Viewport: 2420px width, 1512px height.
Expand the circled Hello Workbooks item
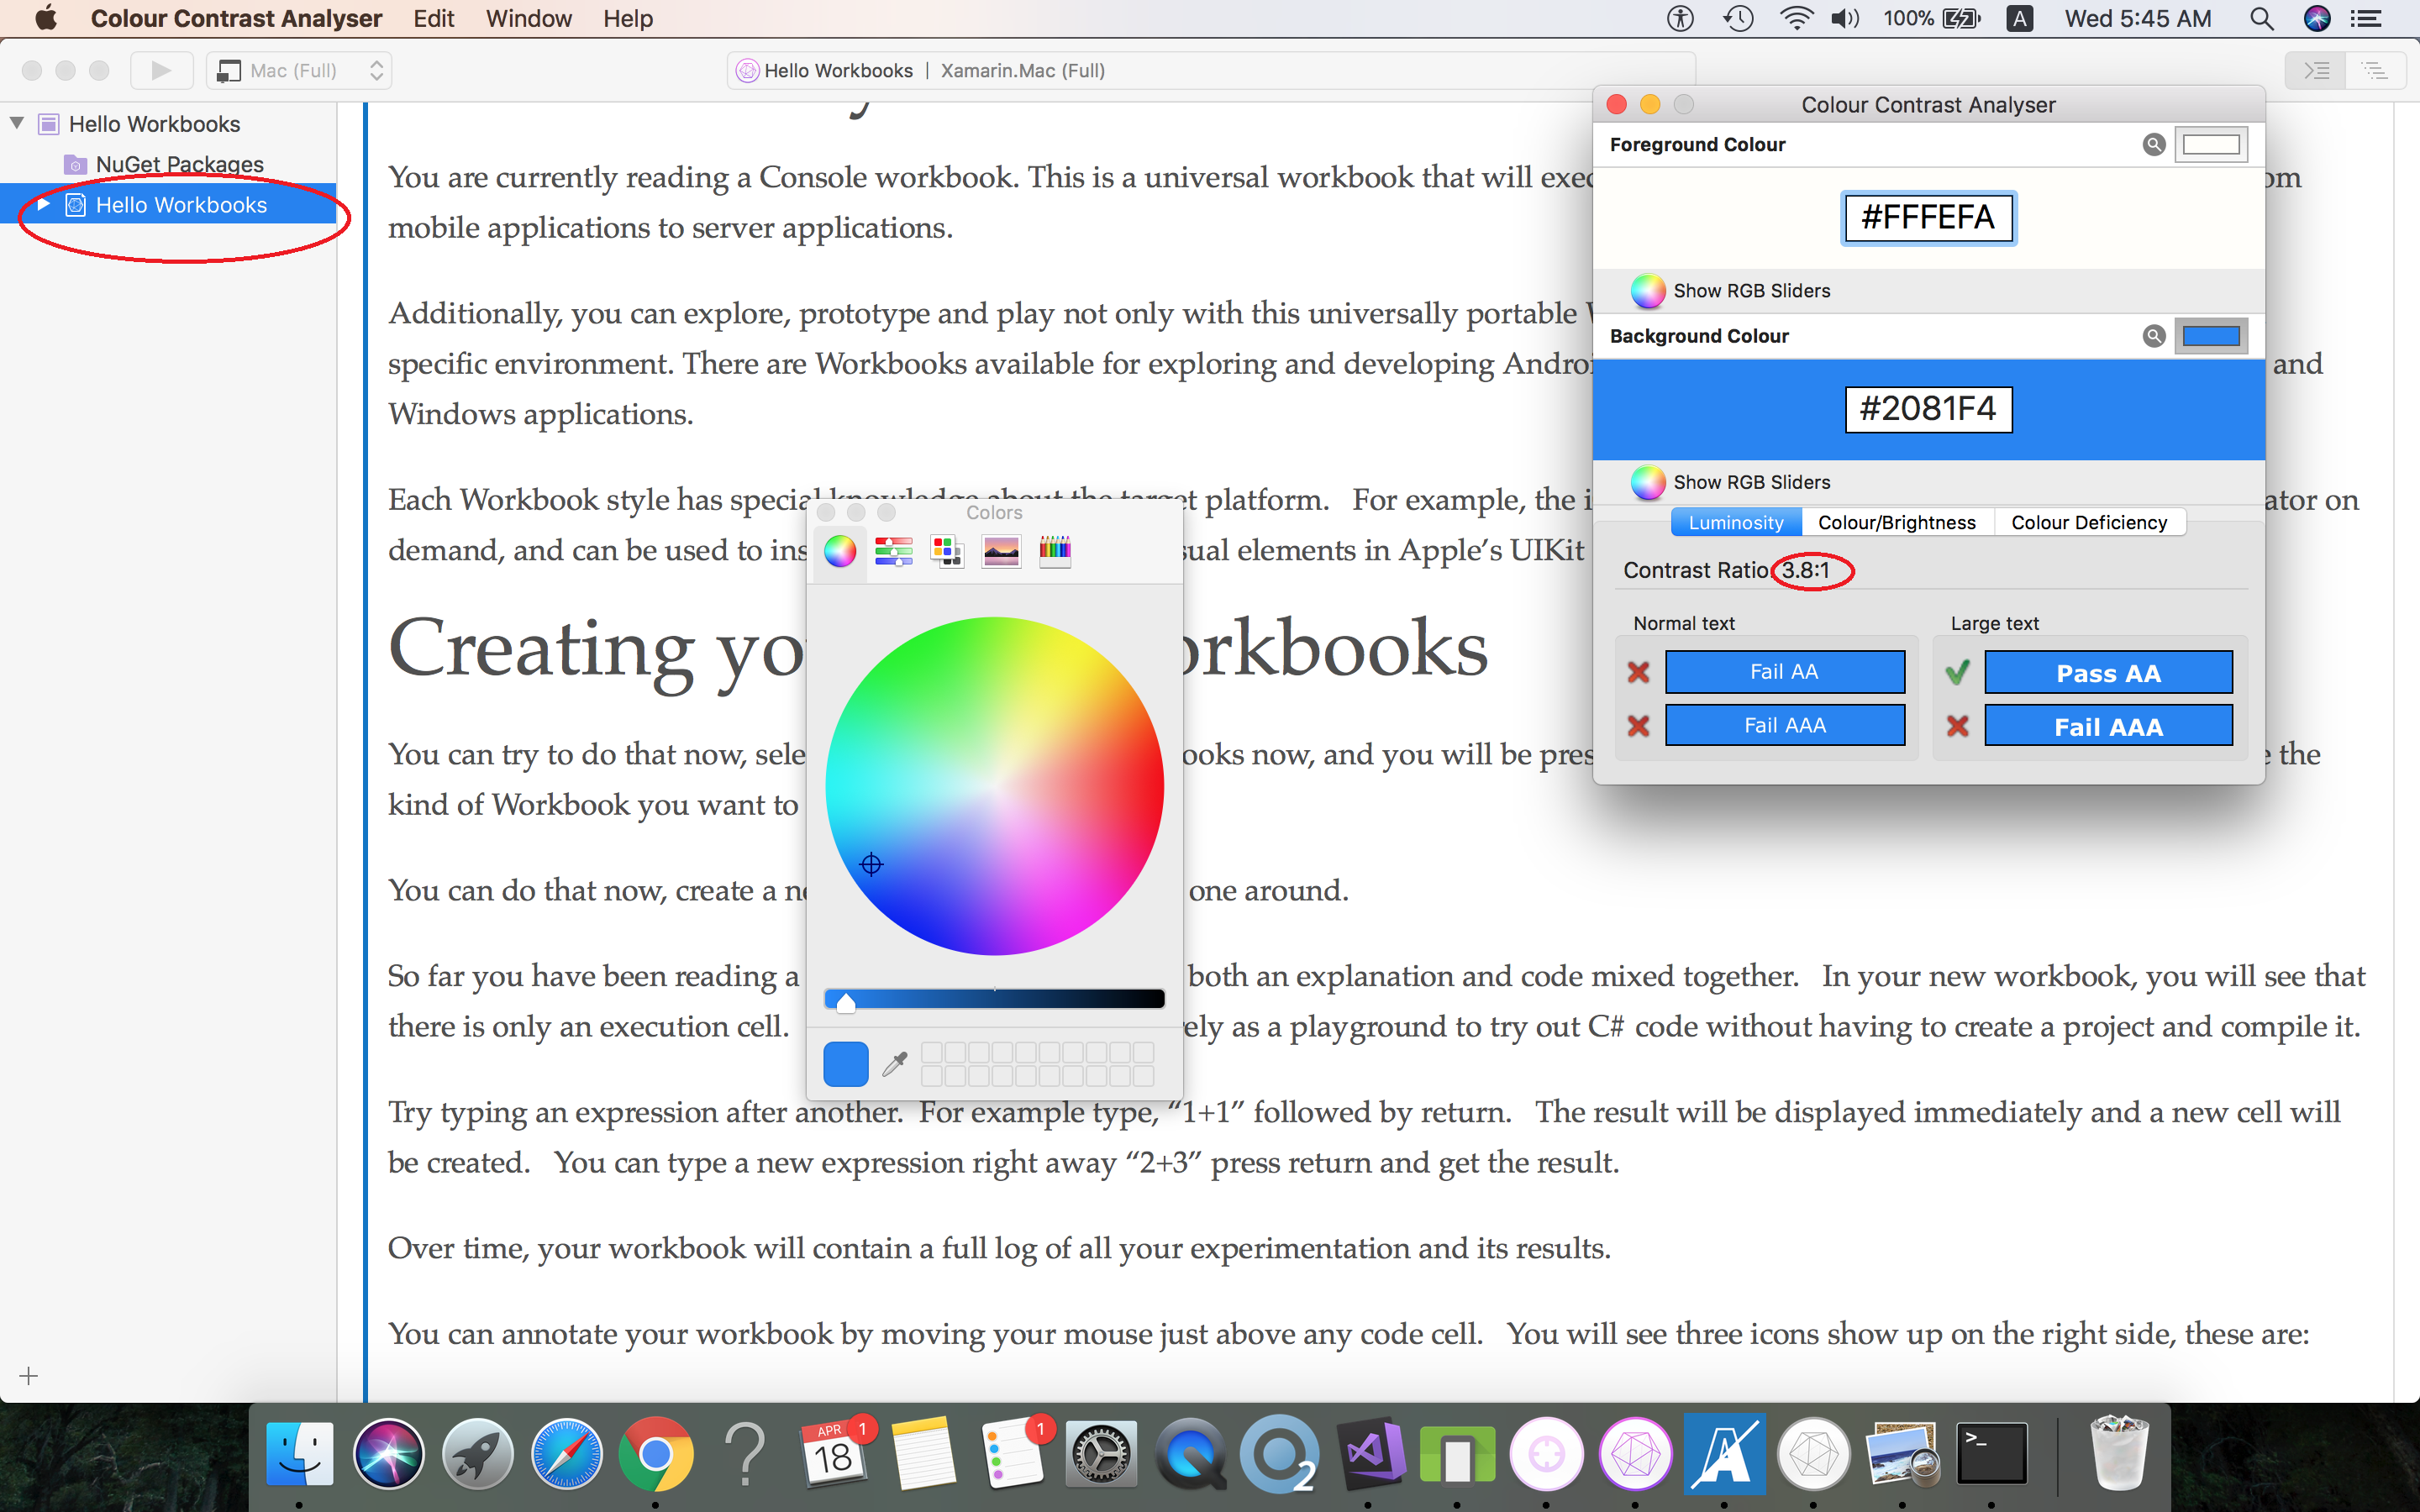43,203
